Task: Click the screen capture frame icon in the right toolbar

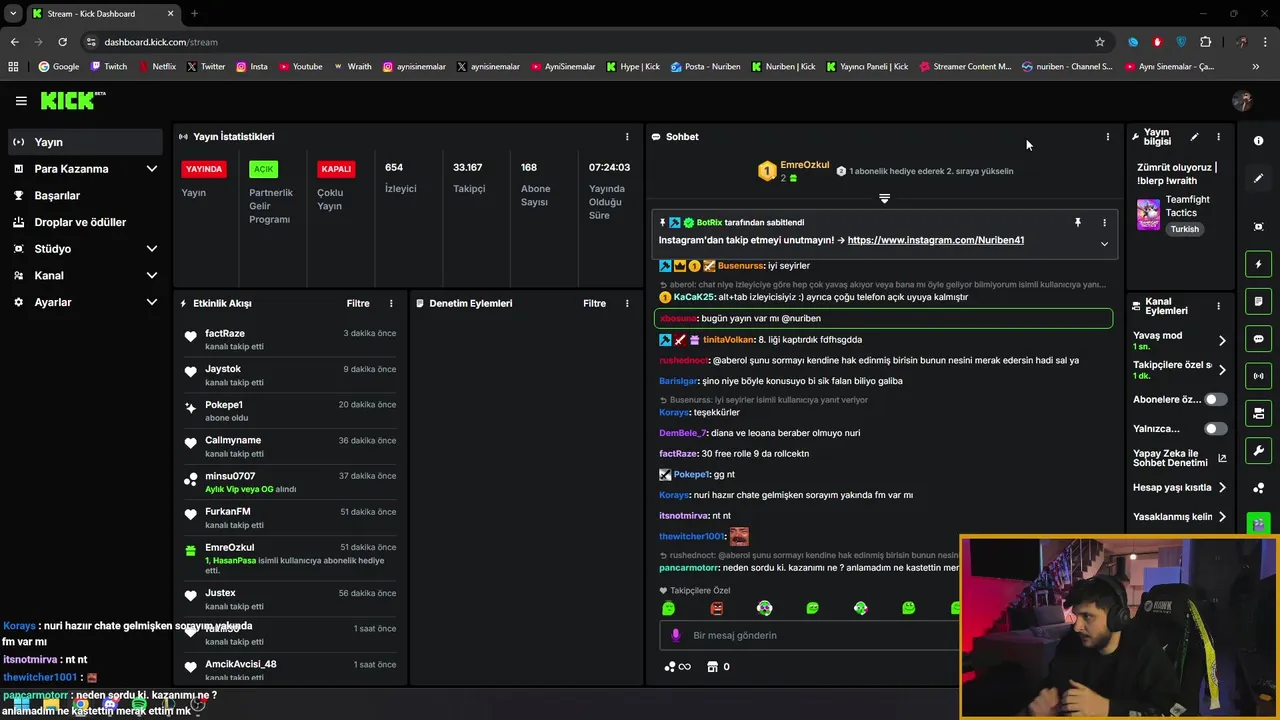Action: pos(1258,227)
